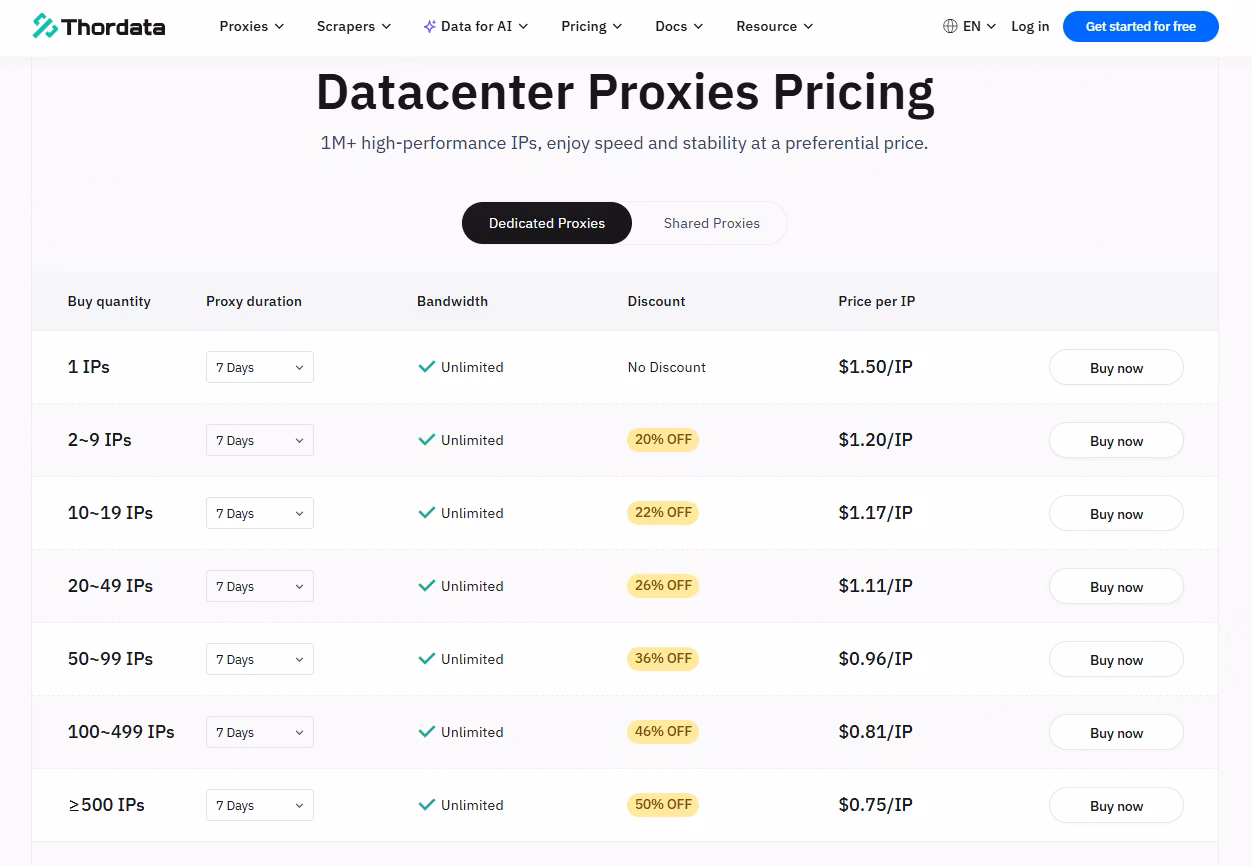Open proxy duration dropdown for 10~19 IPs

click(260, 514)
